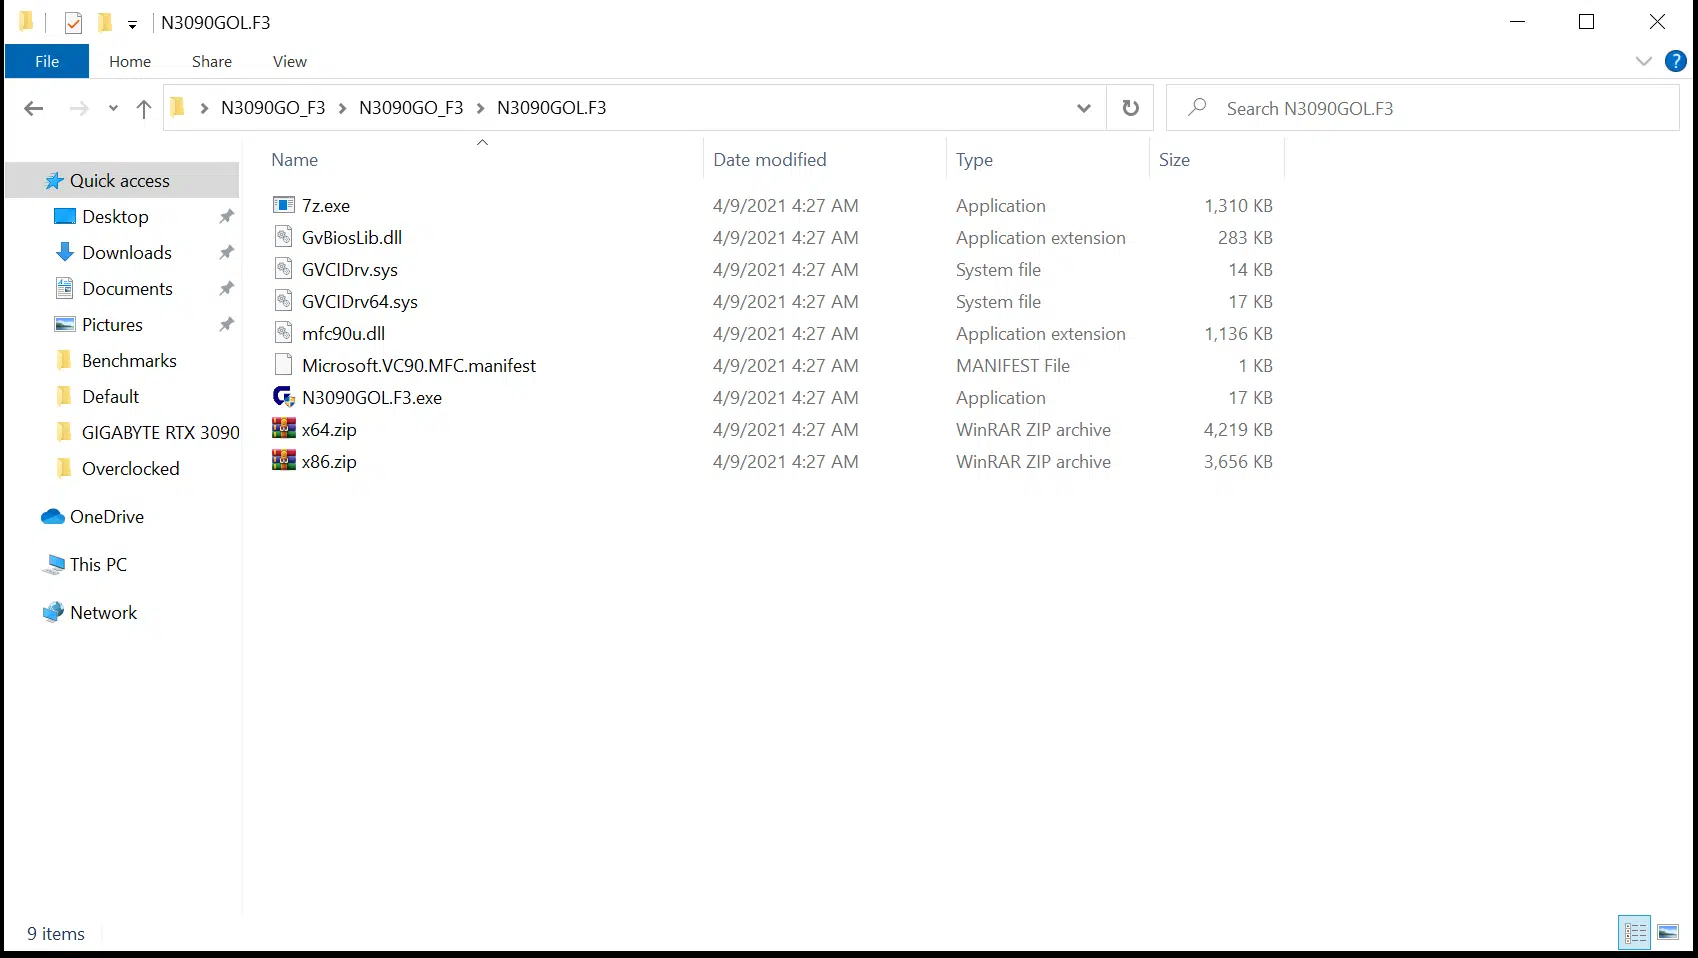The image size is (1698, 958).
Task: Click the x86.zip WinRAR icon
Action: tap(284, 461)
